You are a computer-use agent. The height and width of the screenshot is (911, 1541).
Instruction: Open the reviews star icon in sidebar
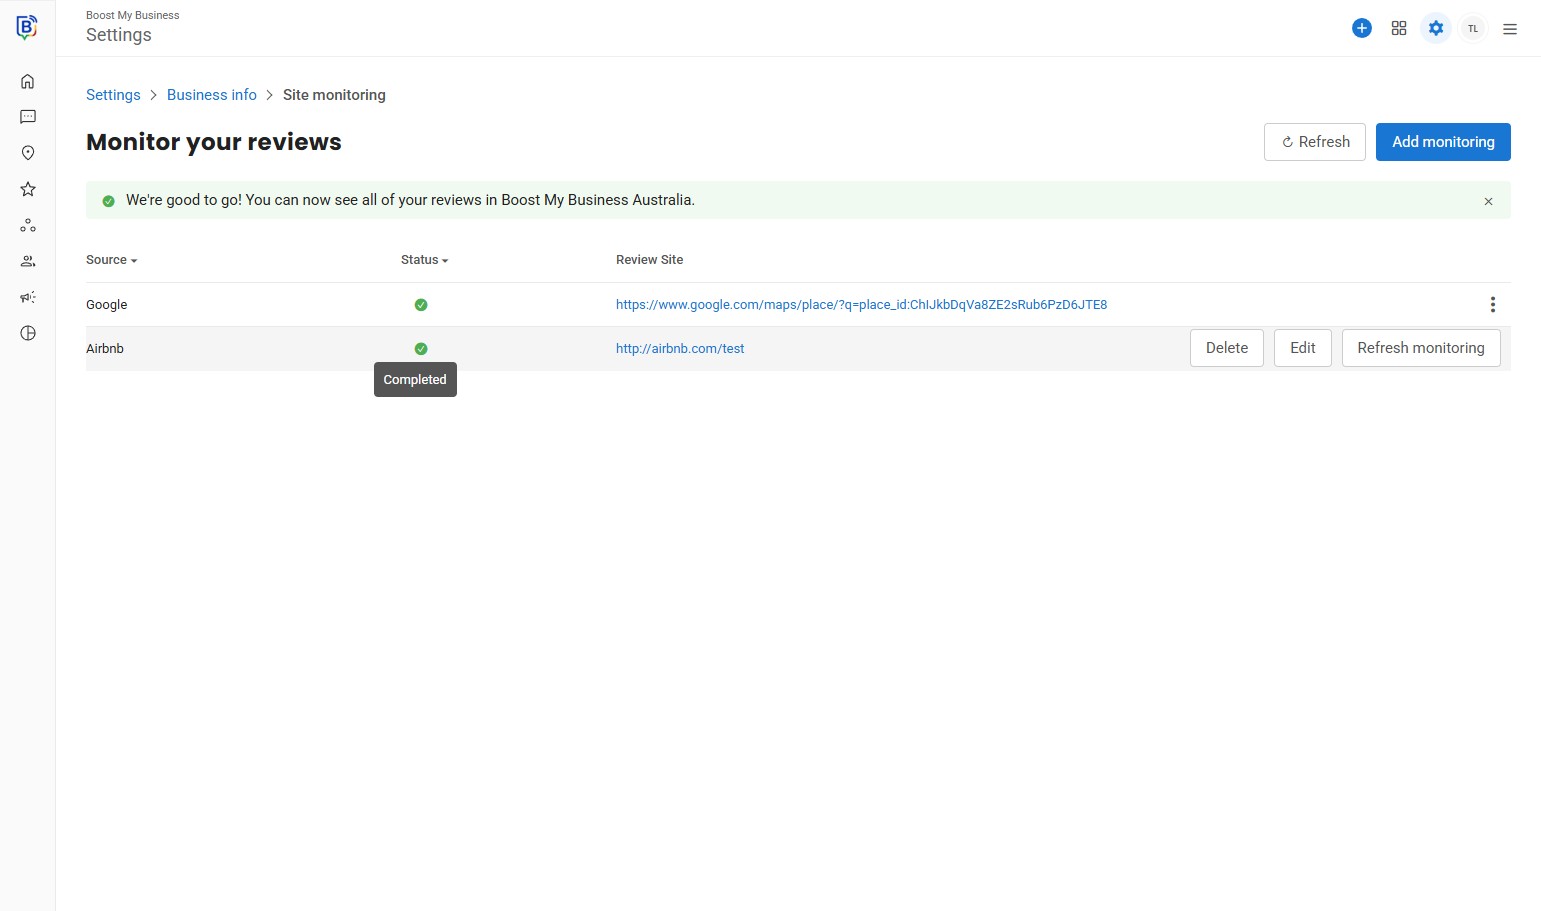click(x=28, y=189)
